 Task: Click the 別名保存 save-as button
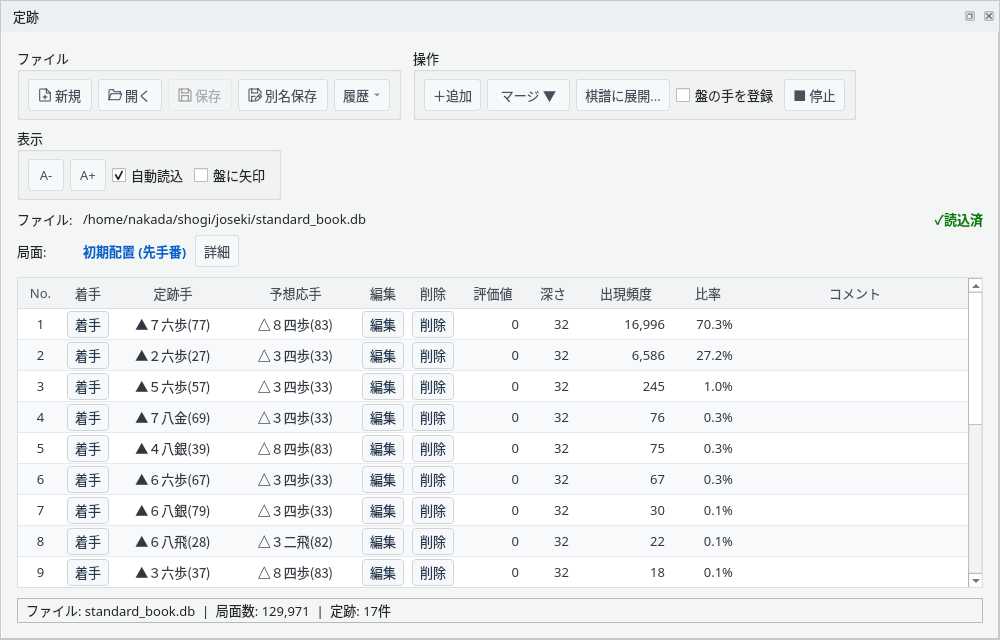(x=283, y=96)
